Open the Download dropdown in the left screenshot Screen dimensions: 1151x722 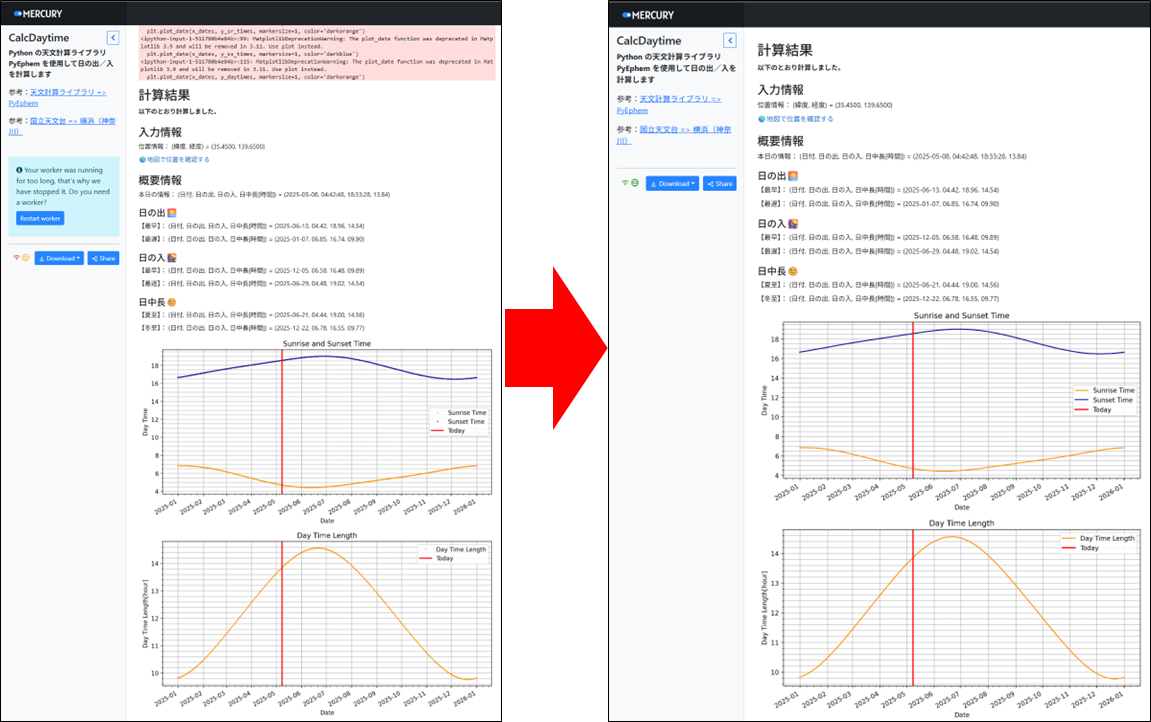(x=59, y=258)
